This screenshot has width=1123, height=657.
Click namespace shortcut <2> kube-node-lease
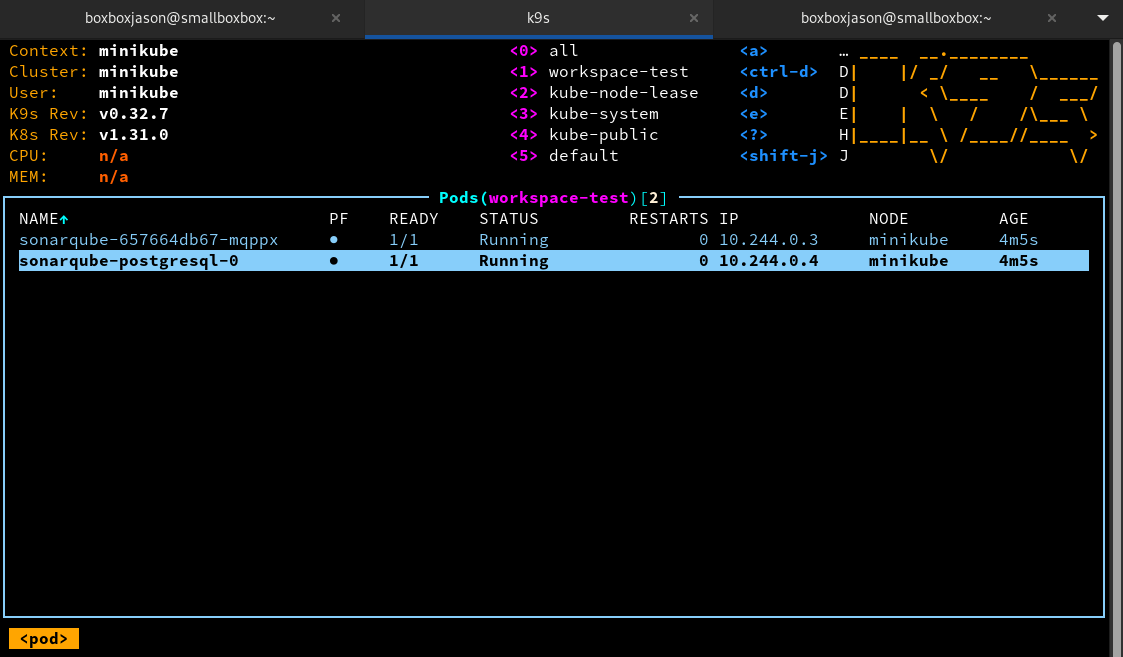[x=604, y=92]
